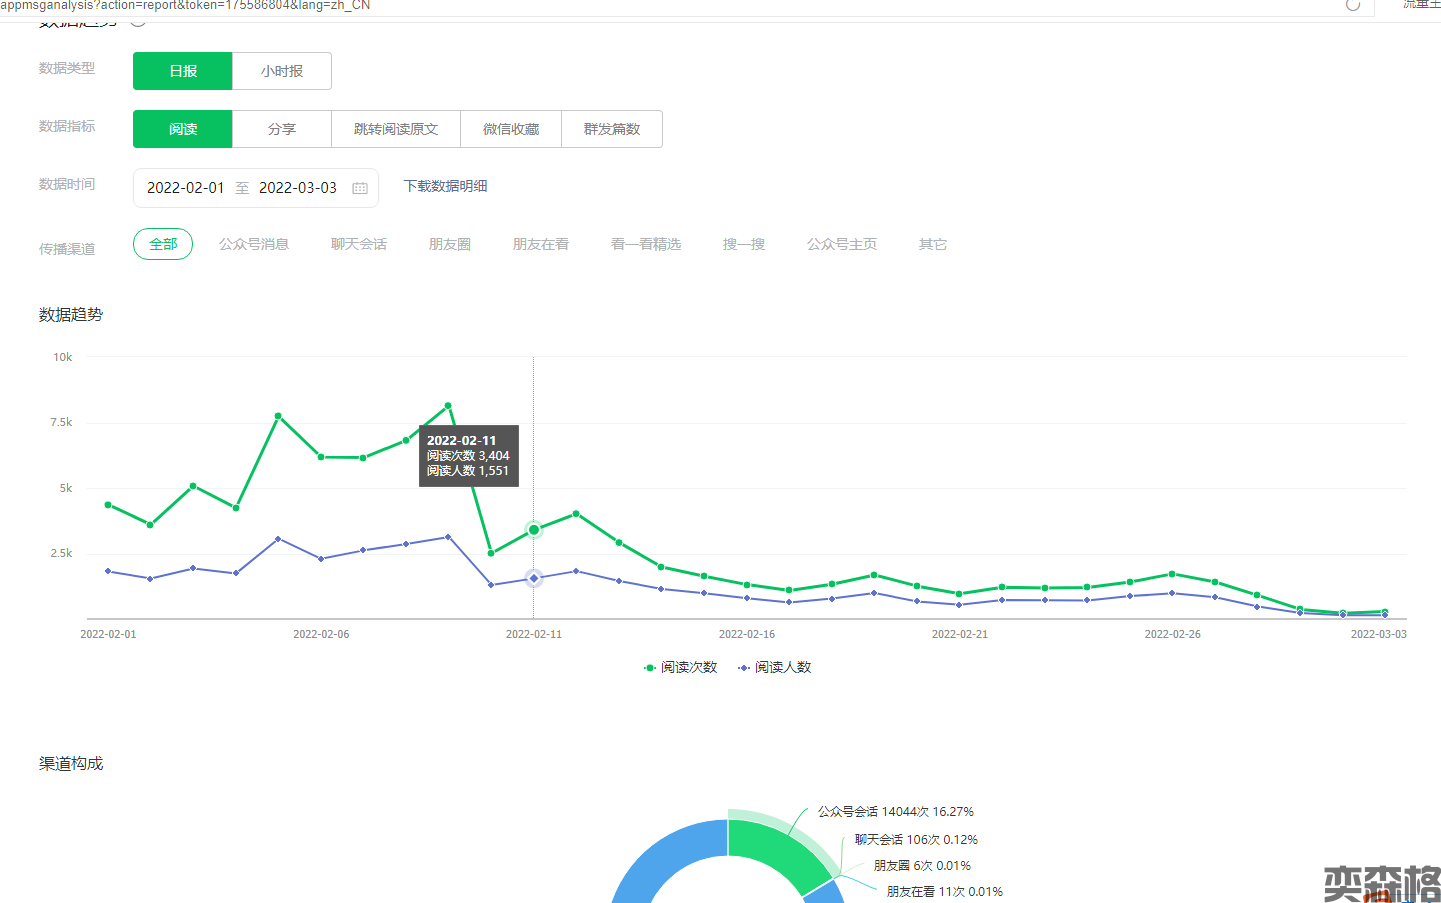Open the date range picker starting 2022-02-01

[x=186, y=188]
